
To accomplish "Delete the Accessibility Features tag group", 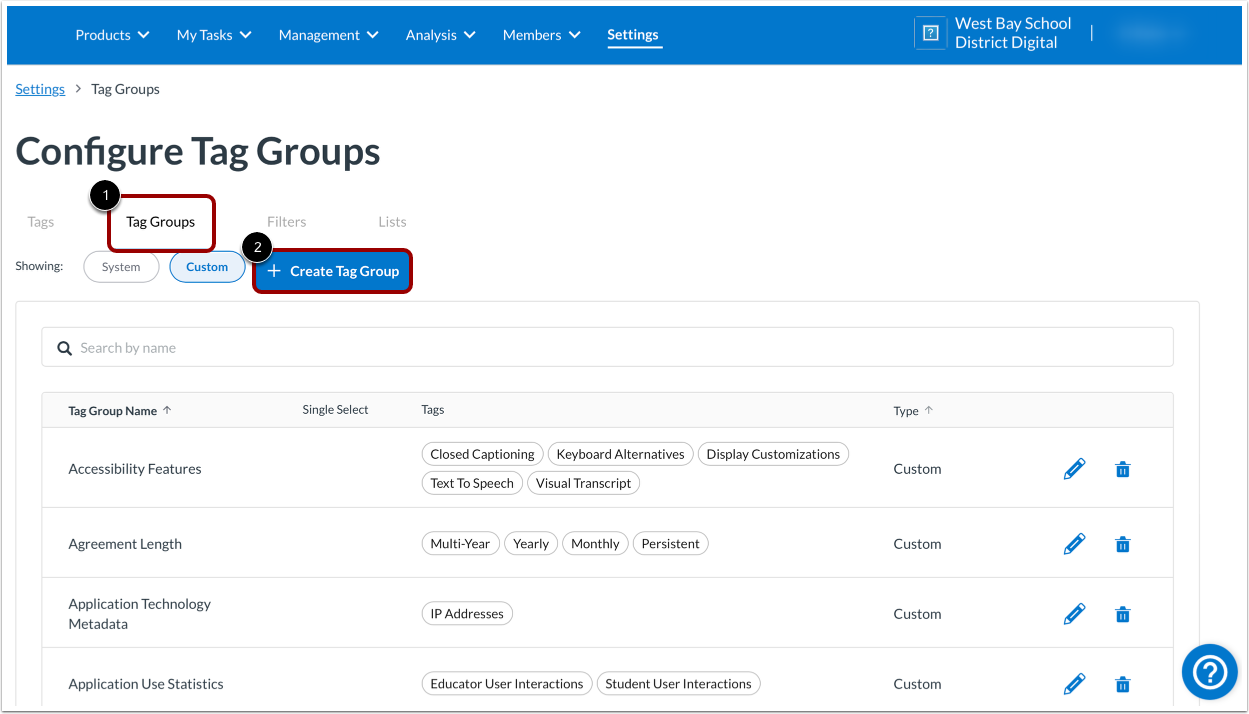I will coord(1122,468).
